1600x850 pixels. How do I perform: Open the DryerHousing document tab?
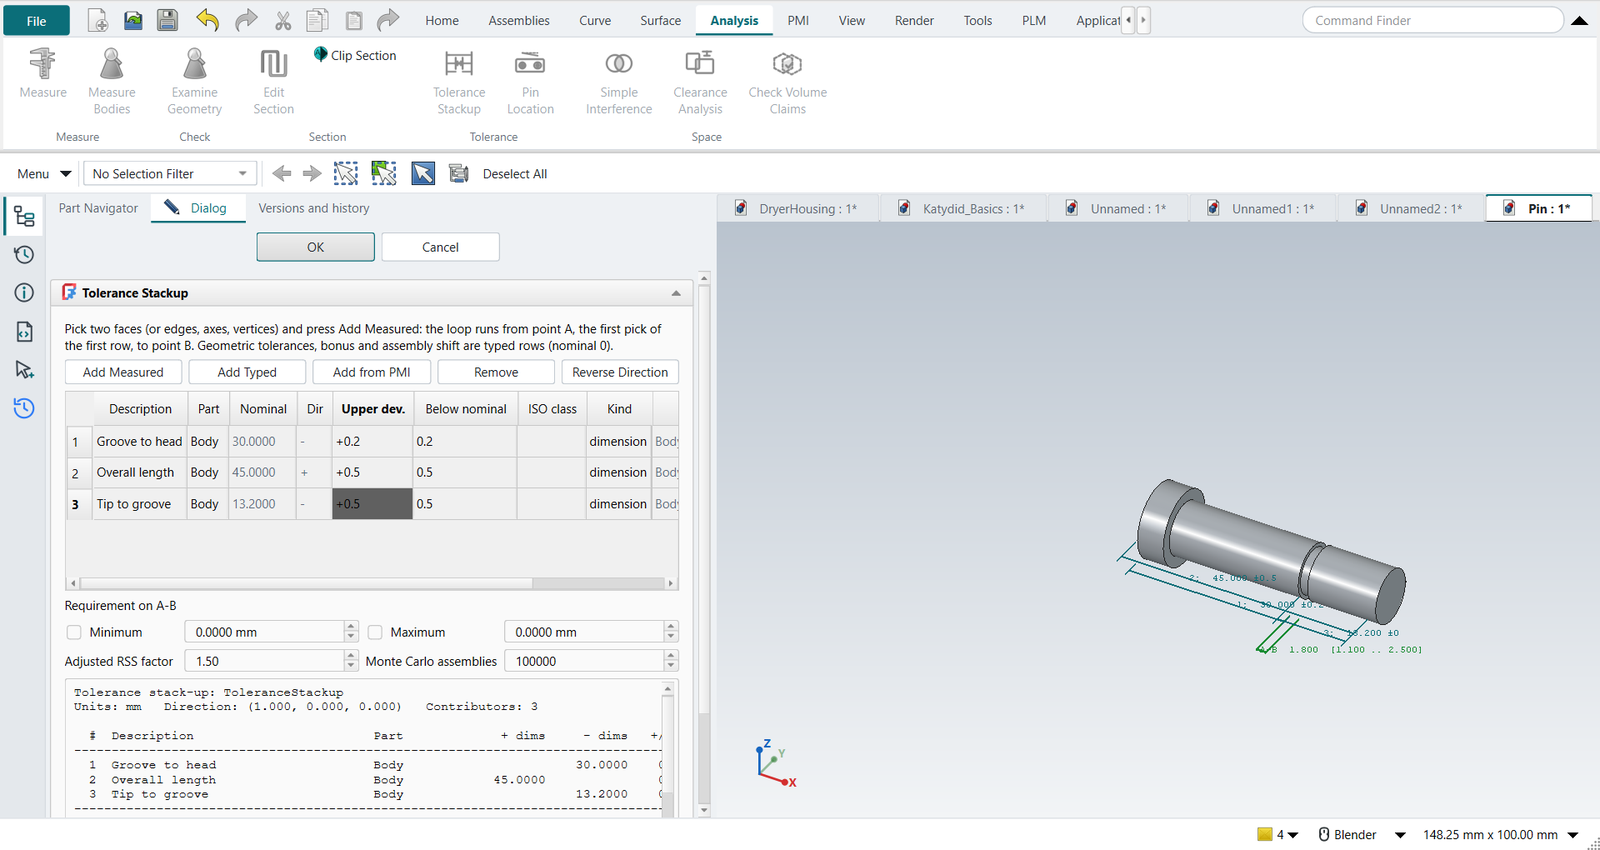[x=797, y=208]
